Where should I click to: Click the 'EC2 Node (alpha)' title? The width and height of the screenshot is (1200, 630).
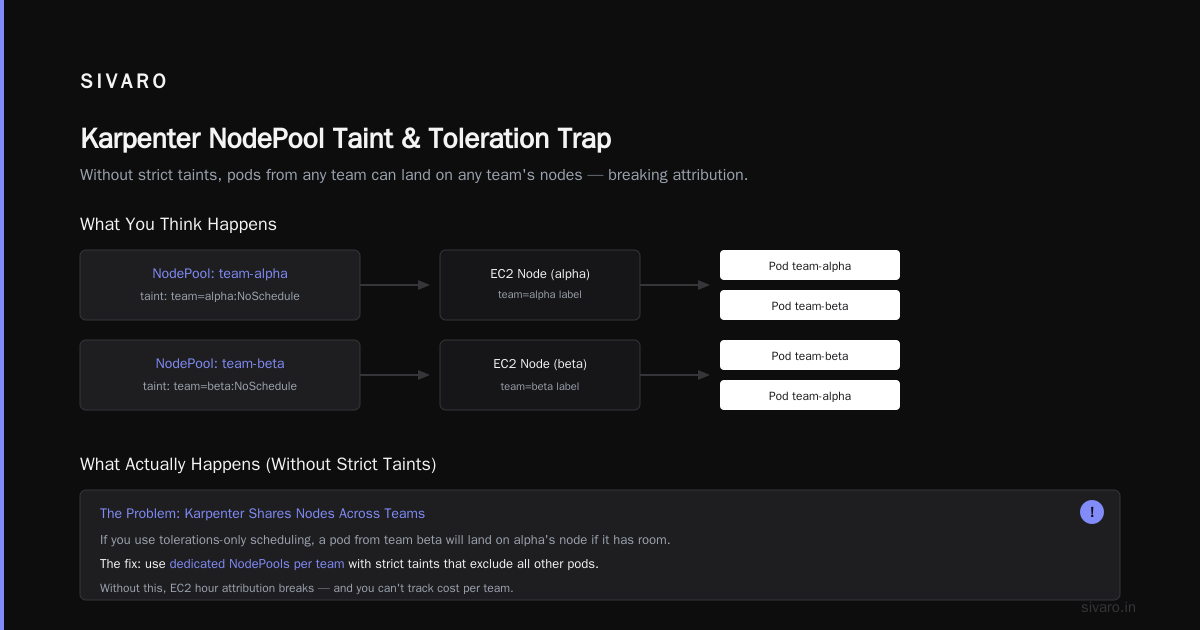click(x=540, y=273)
